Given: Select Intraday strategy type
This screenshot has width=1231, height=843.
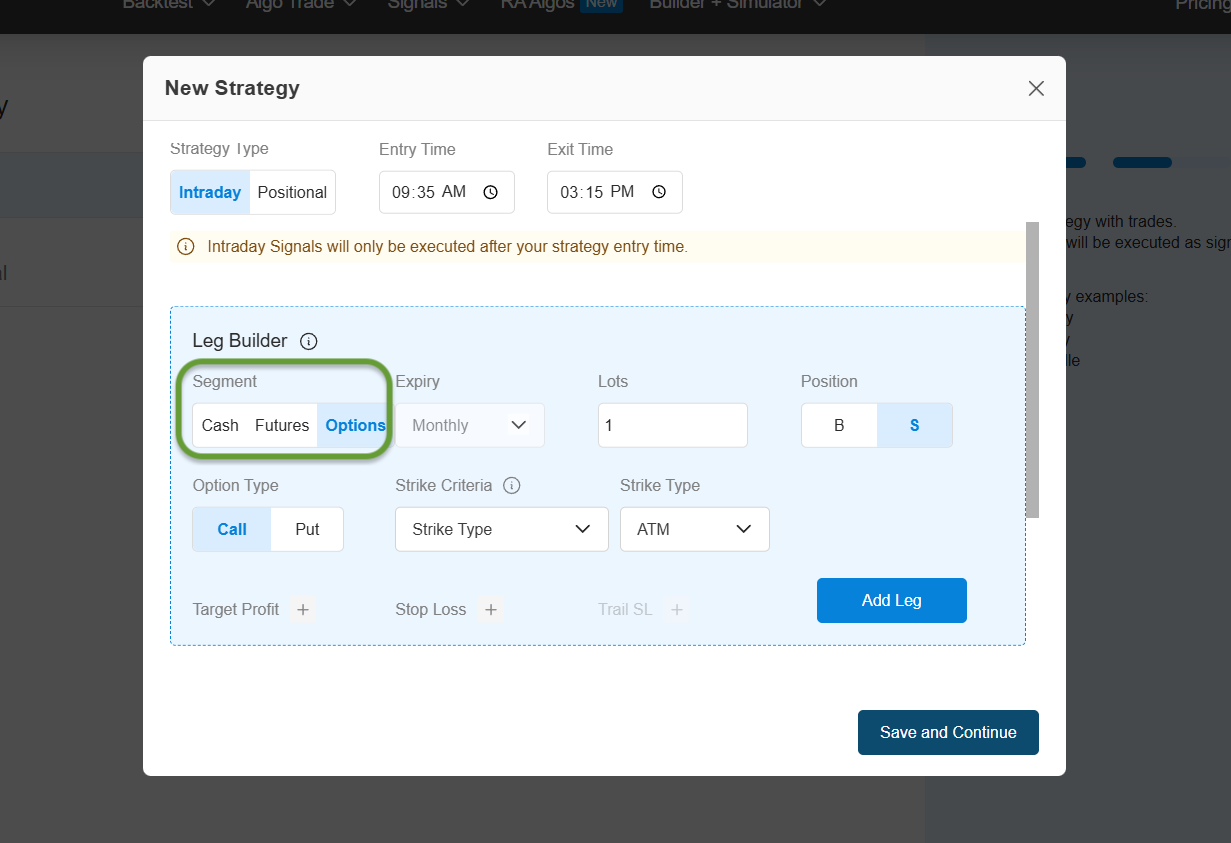Looking at the screenshot, I should (x=210, y=192).
